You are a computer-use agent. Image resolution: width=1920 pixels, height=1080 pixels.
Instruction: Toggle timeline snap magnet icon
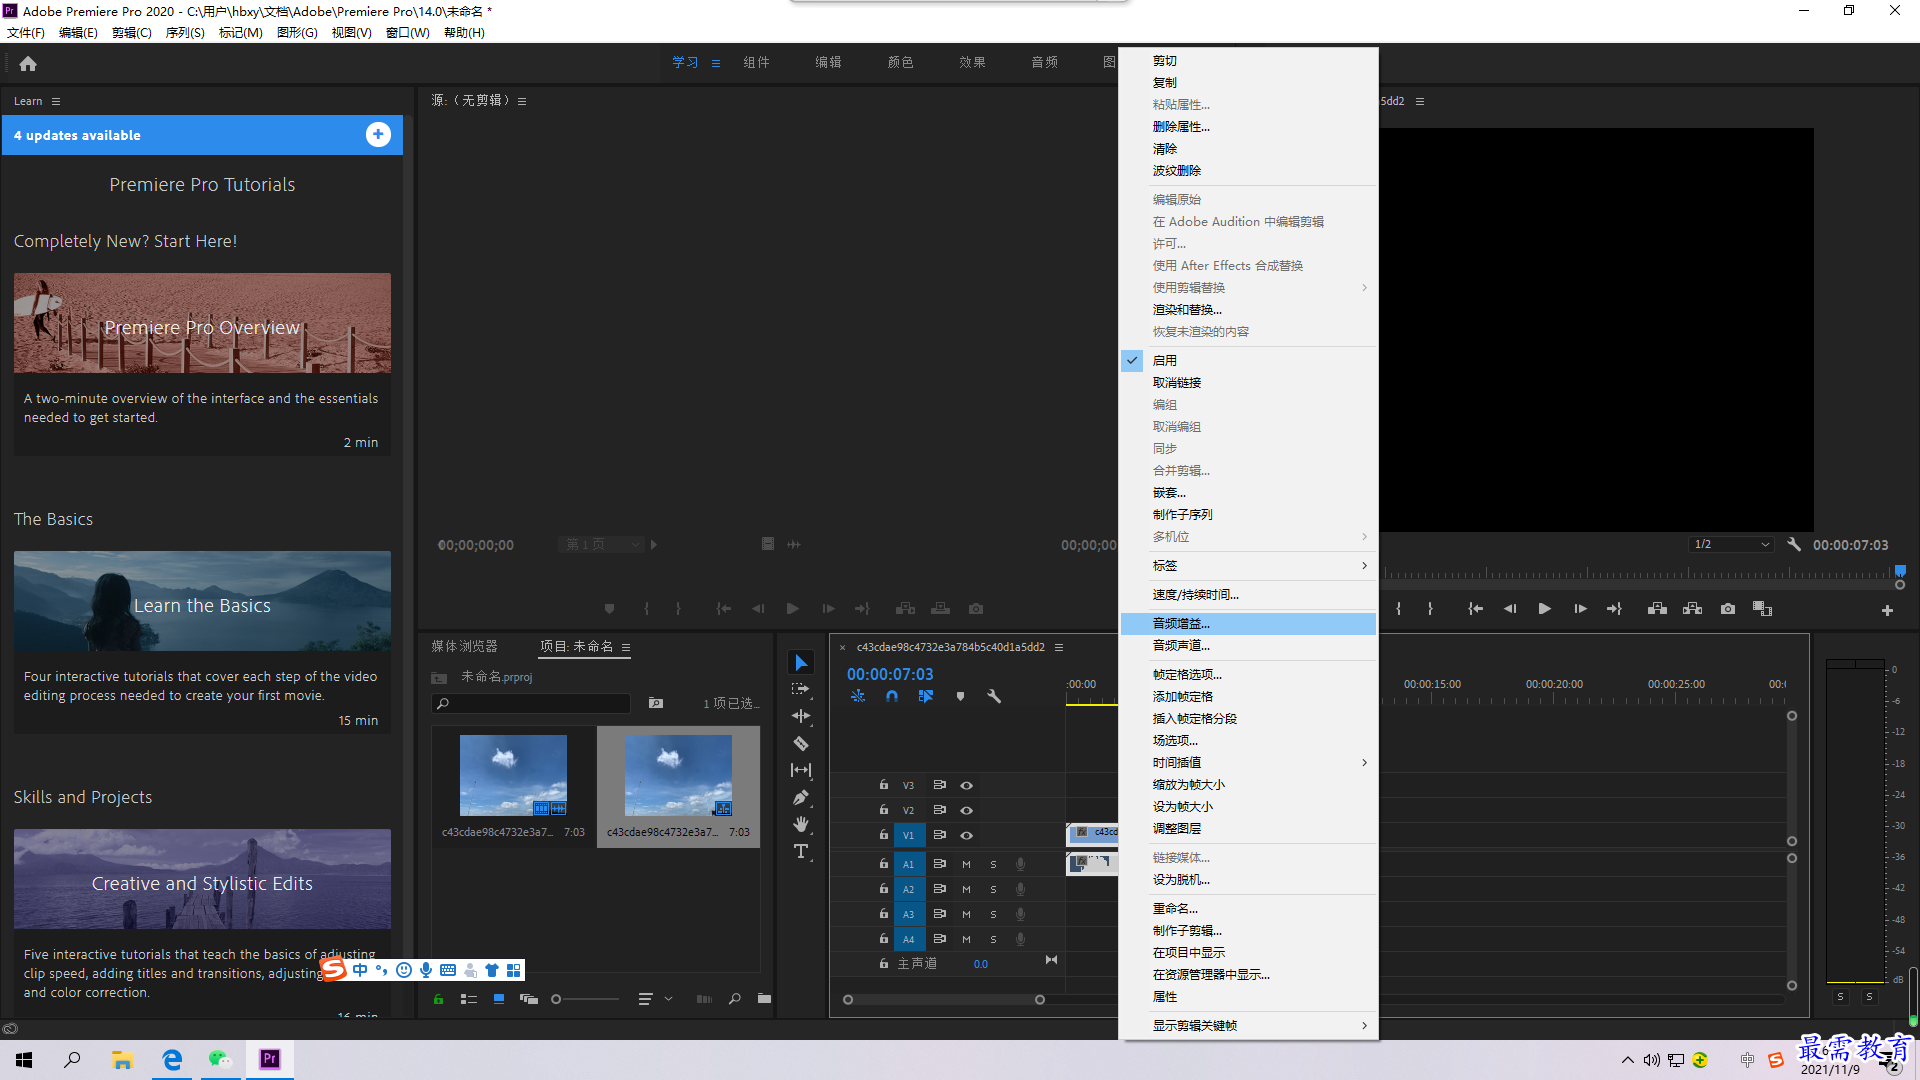click(x=892, y=696)
